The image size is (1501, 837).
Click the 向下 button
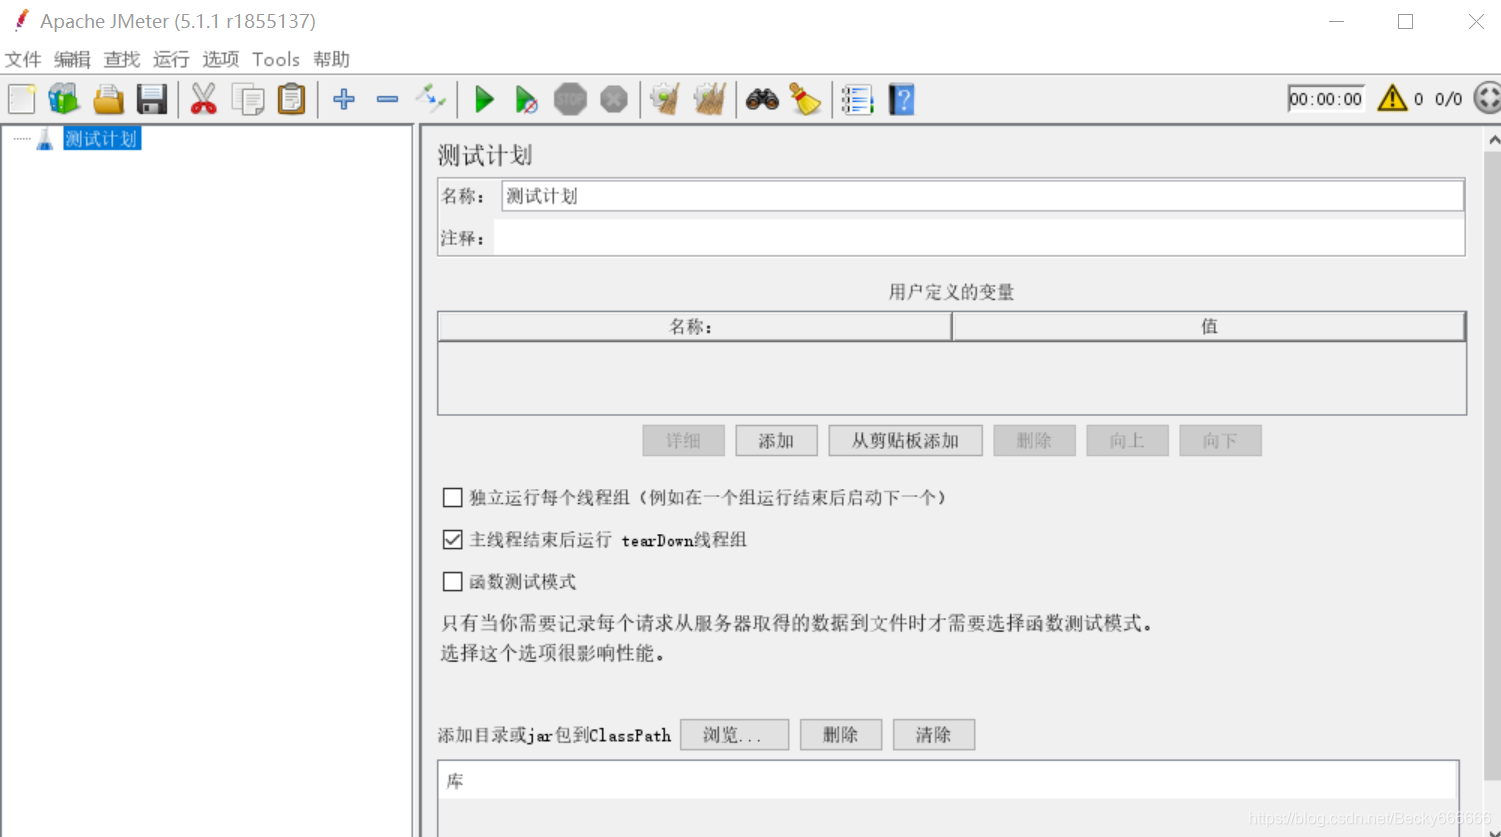1220,440
